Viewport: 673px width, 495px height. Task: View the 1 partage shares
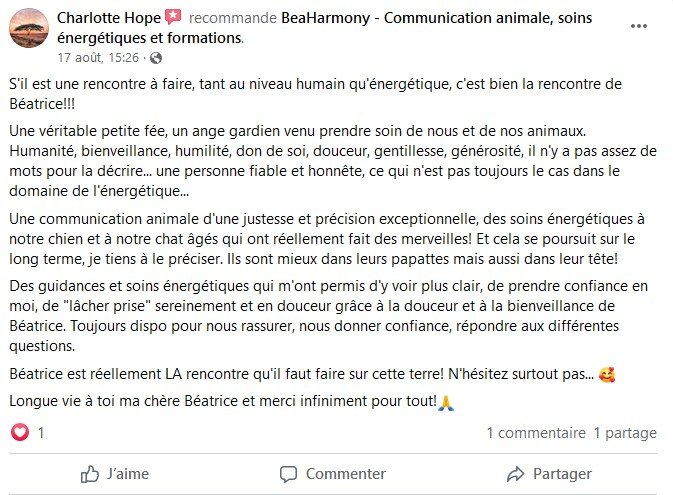[625, 433]
